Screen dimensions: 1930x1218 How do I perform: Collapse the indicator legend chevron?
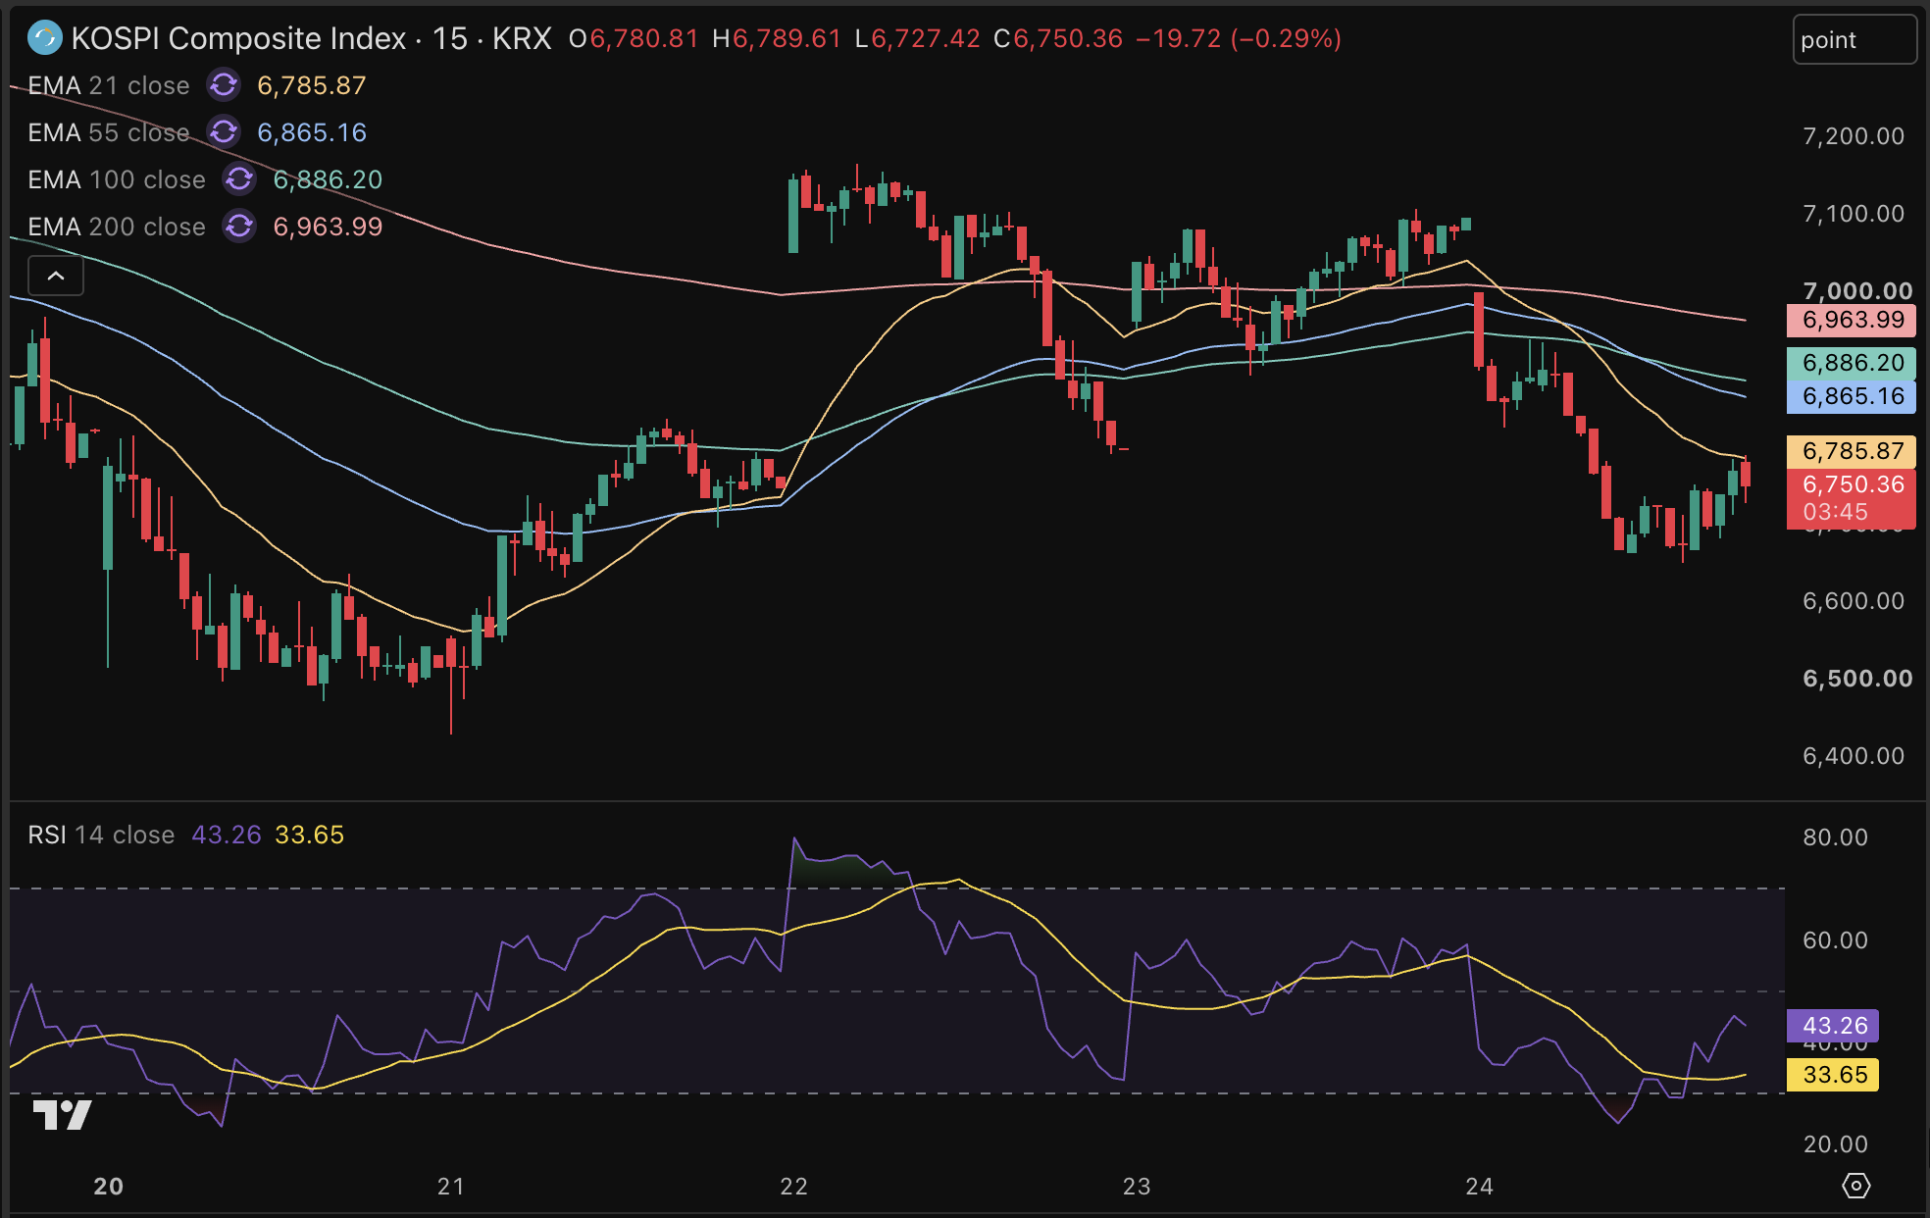pyautogui.click(x=56, y=276)
